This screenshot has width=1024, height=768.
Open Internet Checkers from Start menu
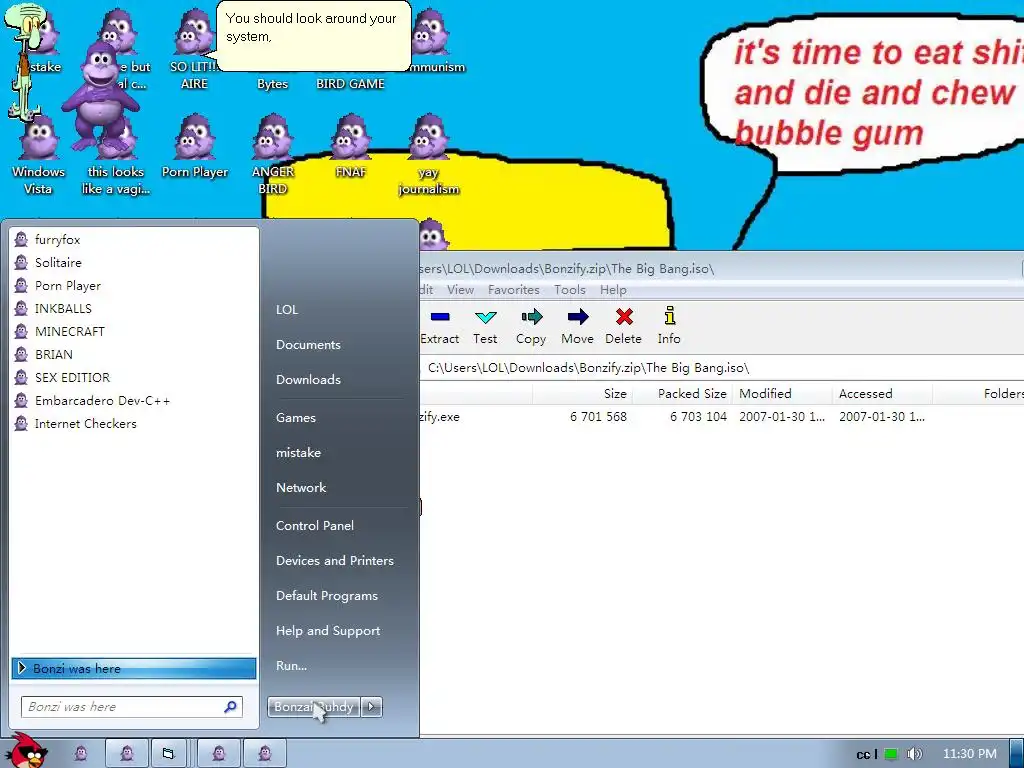[134, 424]
